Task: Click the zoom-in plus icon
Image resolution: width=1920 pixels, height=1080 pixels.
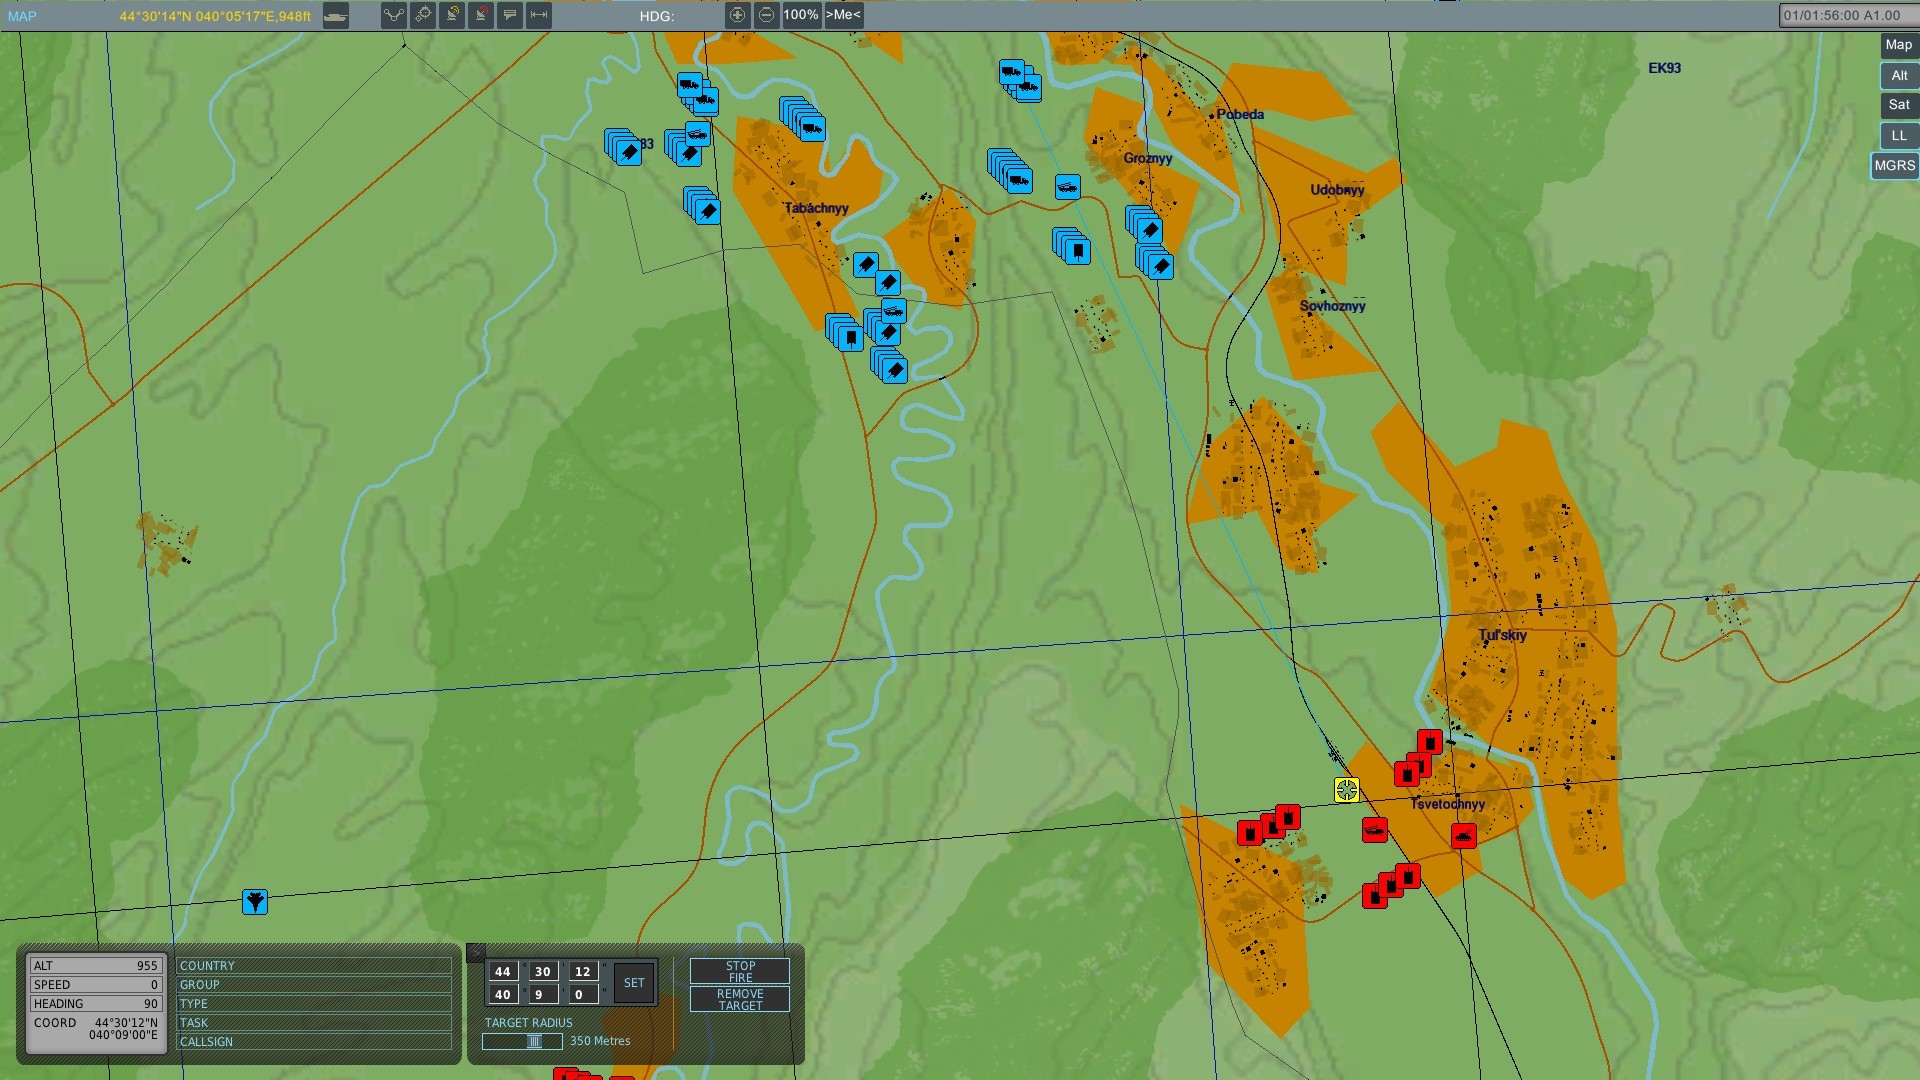Action: [x=739, y=16]
